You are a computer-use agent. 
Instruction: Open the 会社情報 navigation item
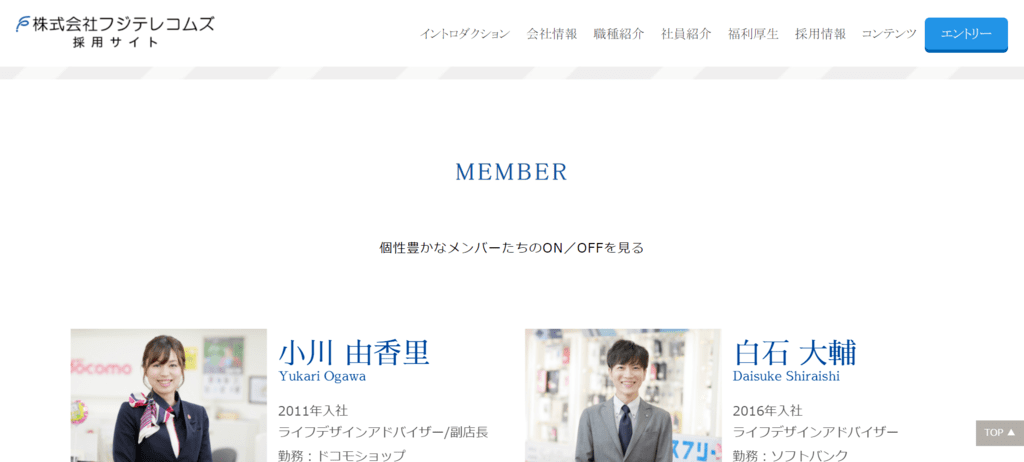tap(552, 34)
